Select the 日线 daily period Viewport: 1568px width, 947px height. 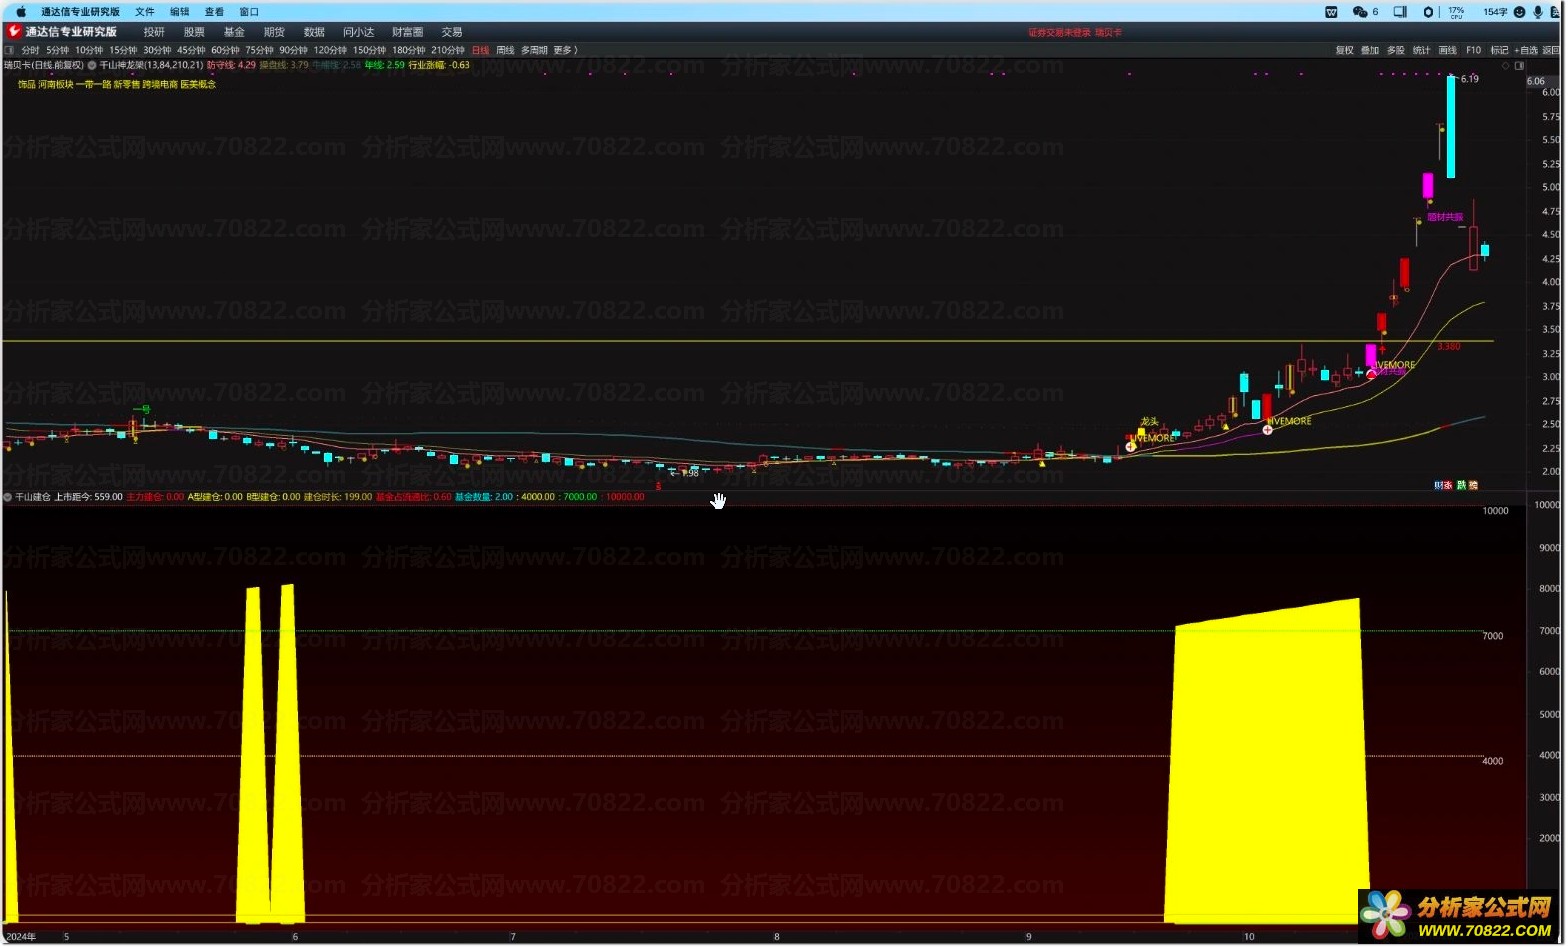coord(481,50)
